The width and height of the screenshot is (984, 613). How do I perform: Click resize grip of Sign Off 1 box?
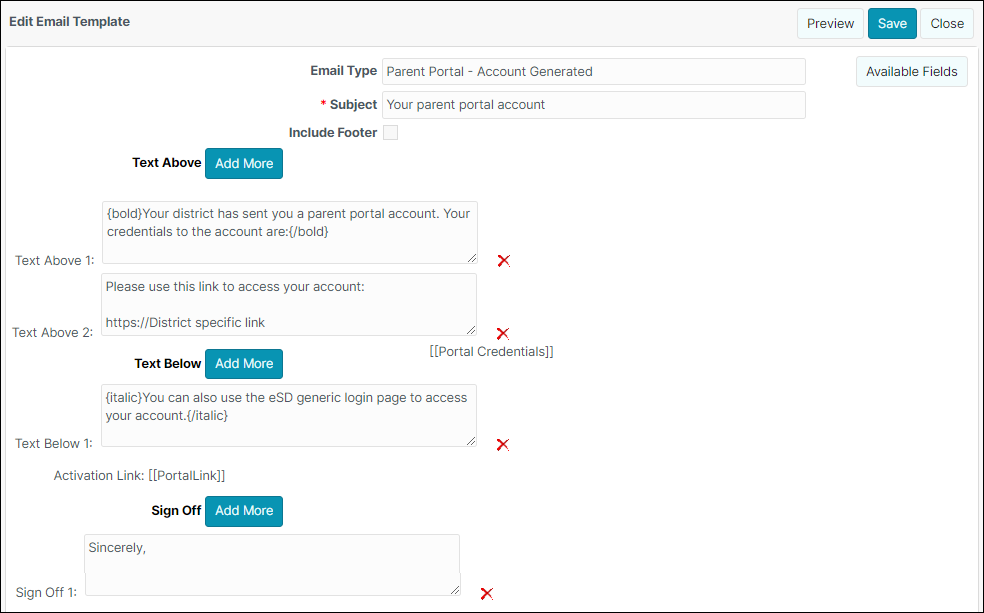(x=454, y=589)
